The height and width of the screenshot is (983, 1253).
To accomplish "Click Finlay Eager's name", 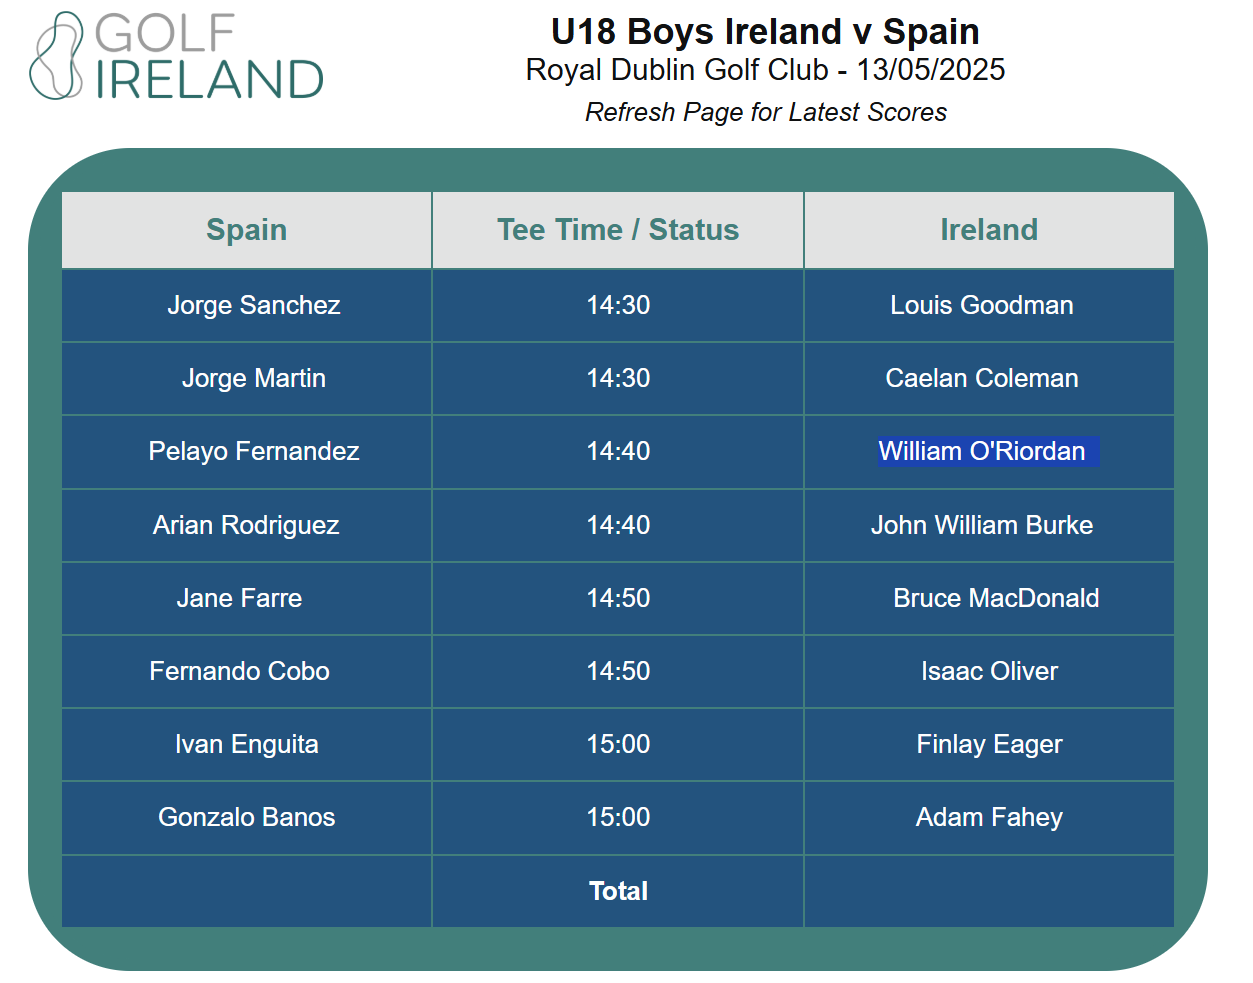I will 989,744.
